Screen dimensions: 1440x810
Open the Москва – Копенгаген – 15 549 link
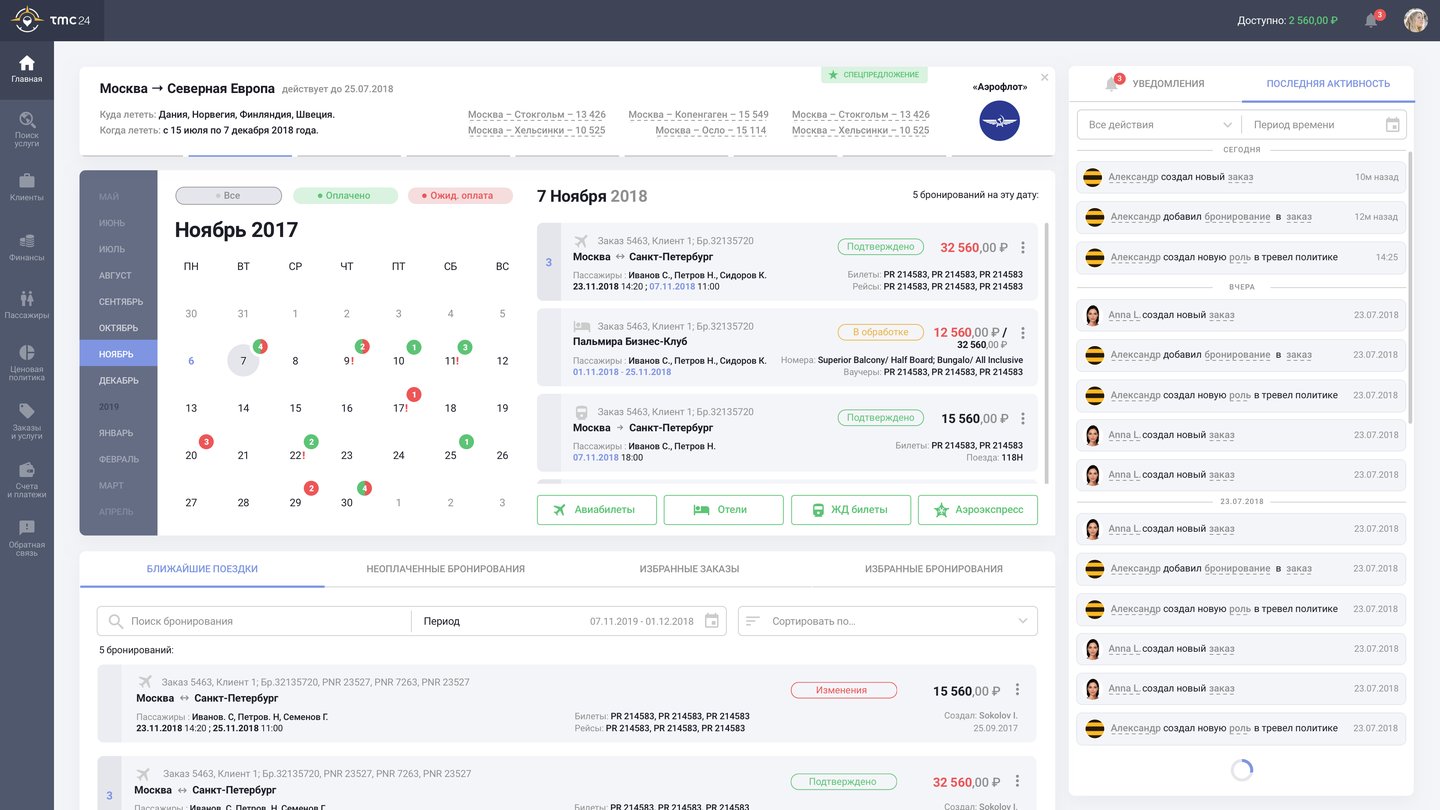coord(698,115)
